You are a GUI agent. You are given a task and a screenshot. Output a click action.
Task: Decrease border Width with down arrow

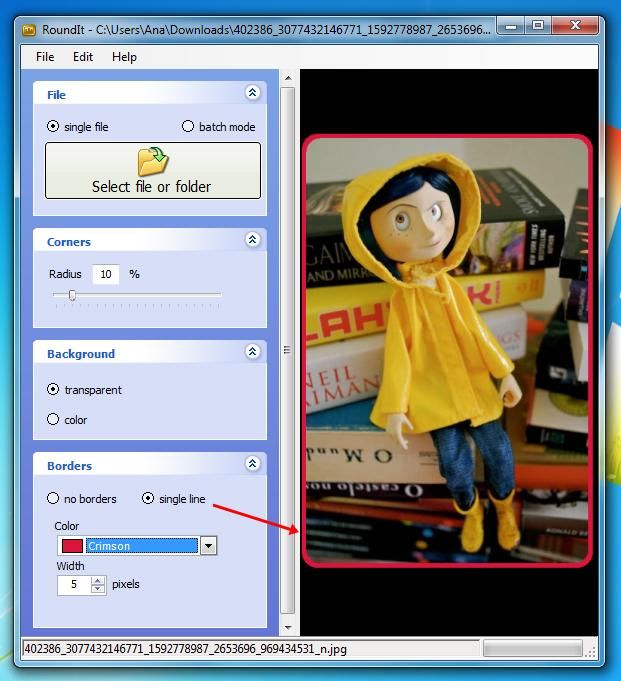point(98,589)
